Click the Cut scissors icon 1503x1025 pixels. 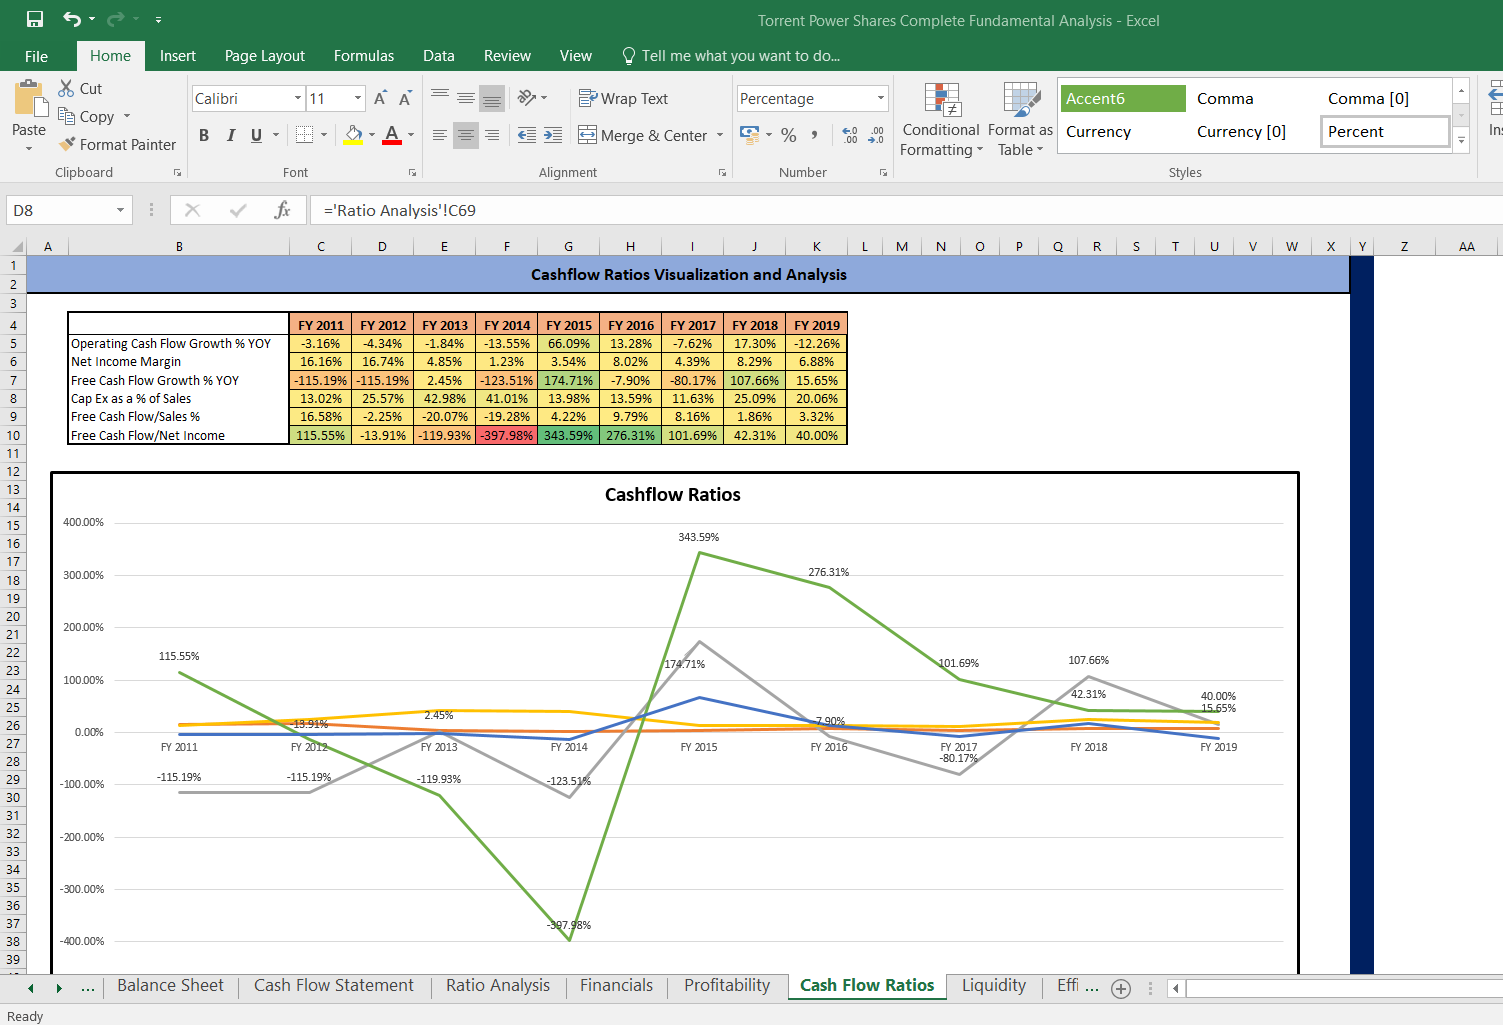tap(67, 88)
